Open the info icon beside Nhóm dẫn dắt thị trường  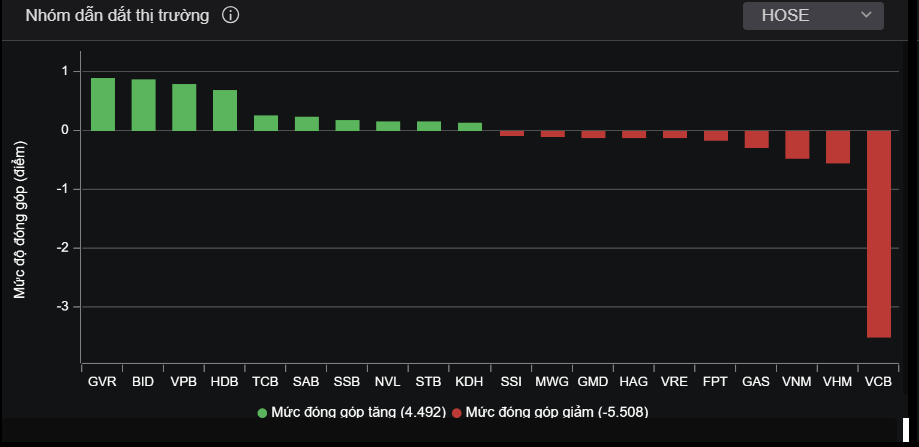[230, 16]
